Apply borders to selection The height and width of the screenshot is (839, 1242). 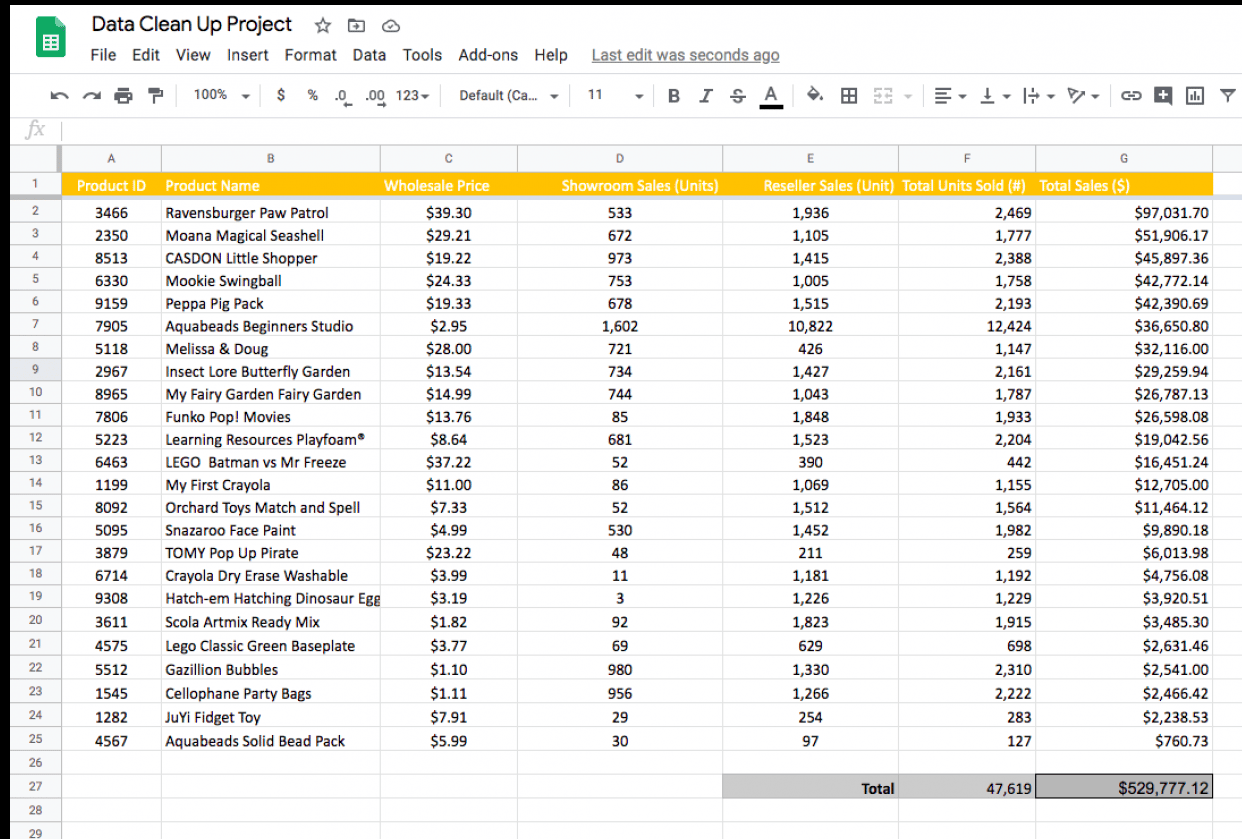tap(849, 95)
